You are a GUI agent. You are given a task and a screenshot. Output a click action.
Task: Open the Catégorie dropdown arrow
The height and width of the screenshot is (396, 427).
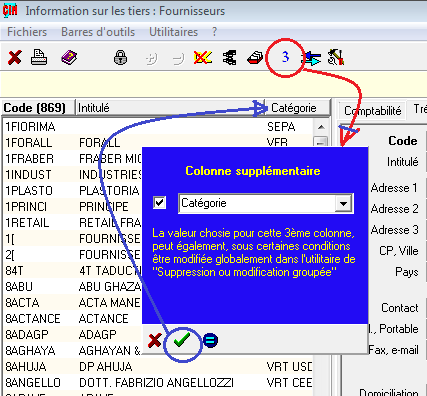343,203
